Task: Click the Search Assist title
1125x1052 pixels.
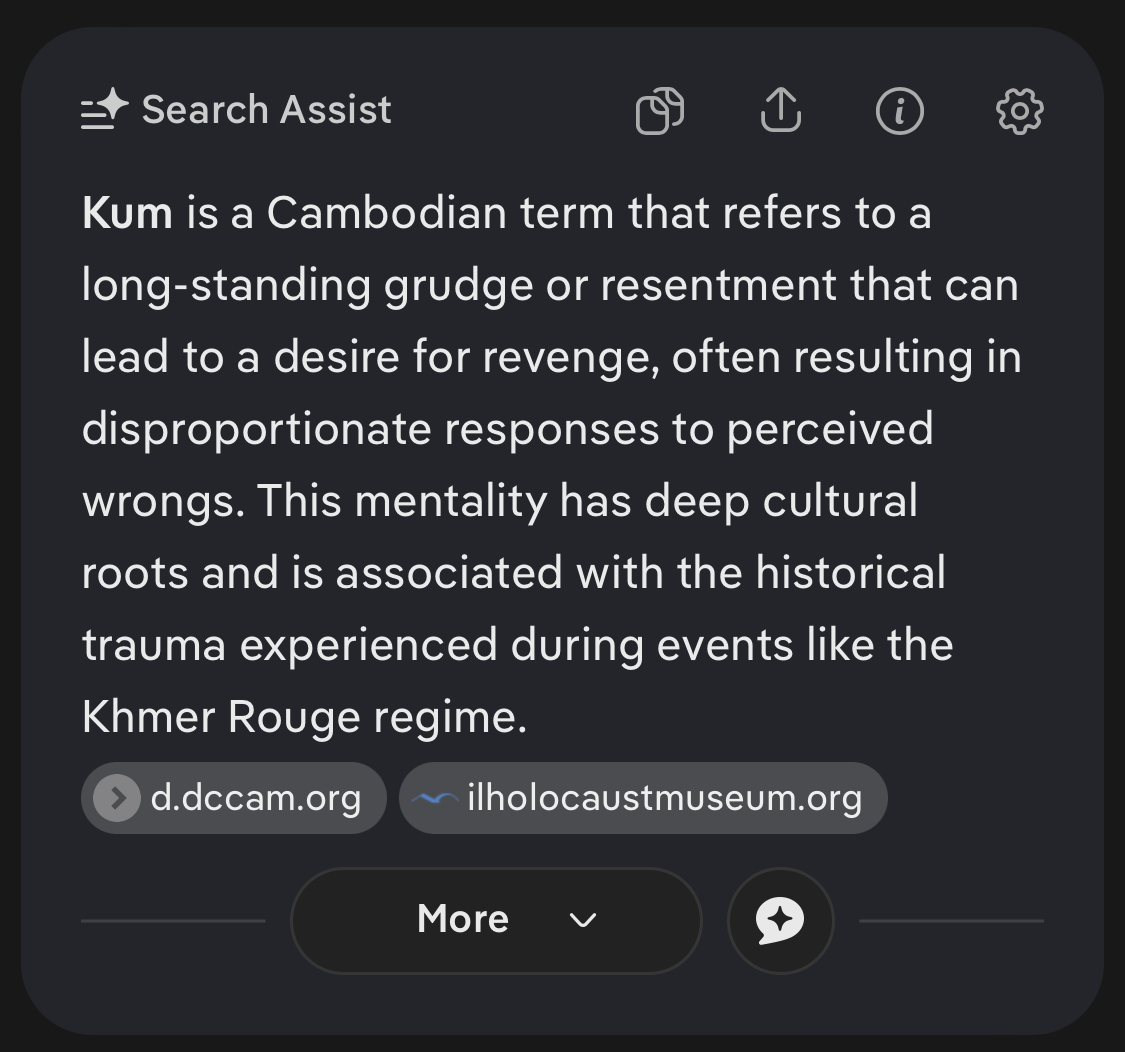Action: (x=267, y=110)
